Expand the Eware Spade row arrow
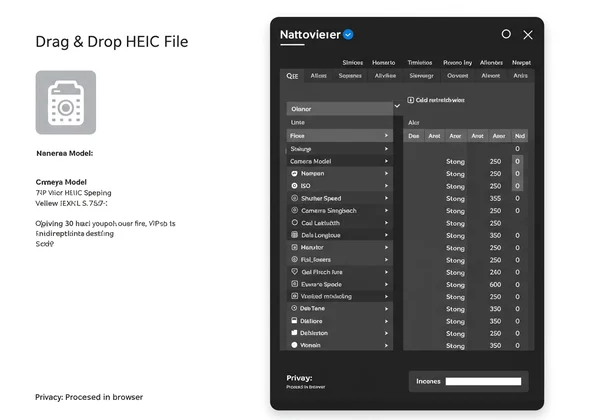The height and width of the screenshot is (420, 600). click(386, 285)
